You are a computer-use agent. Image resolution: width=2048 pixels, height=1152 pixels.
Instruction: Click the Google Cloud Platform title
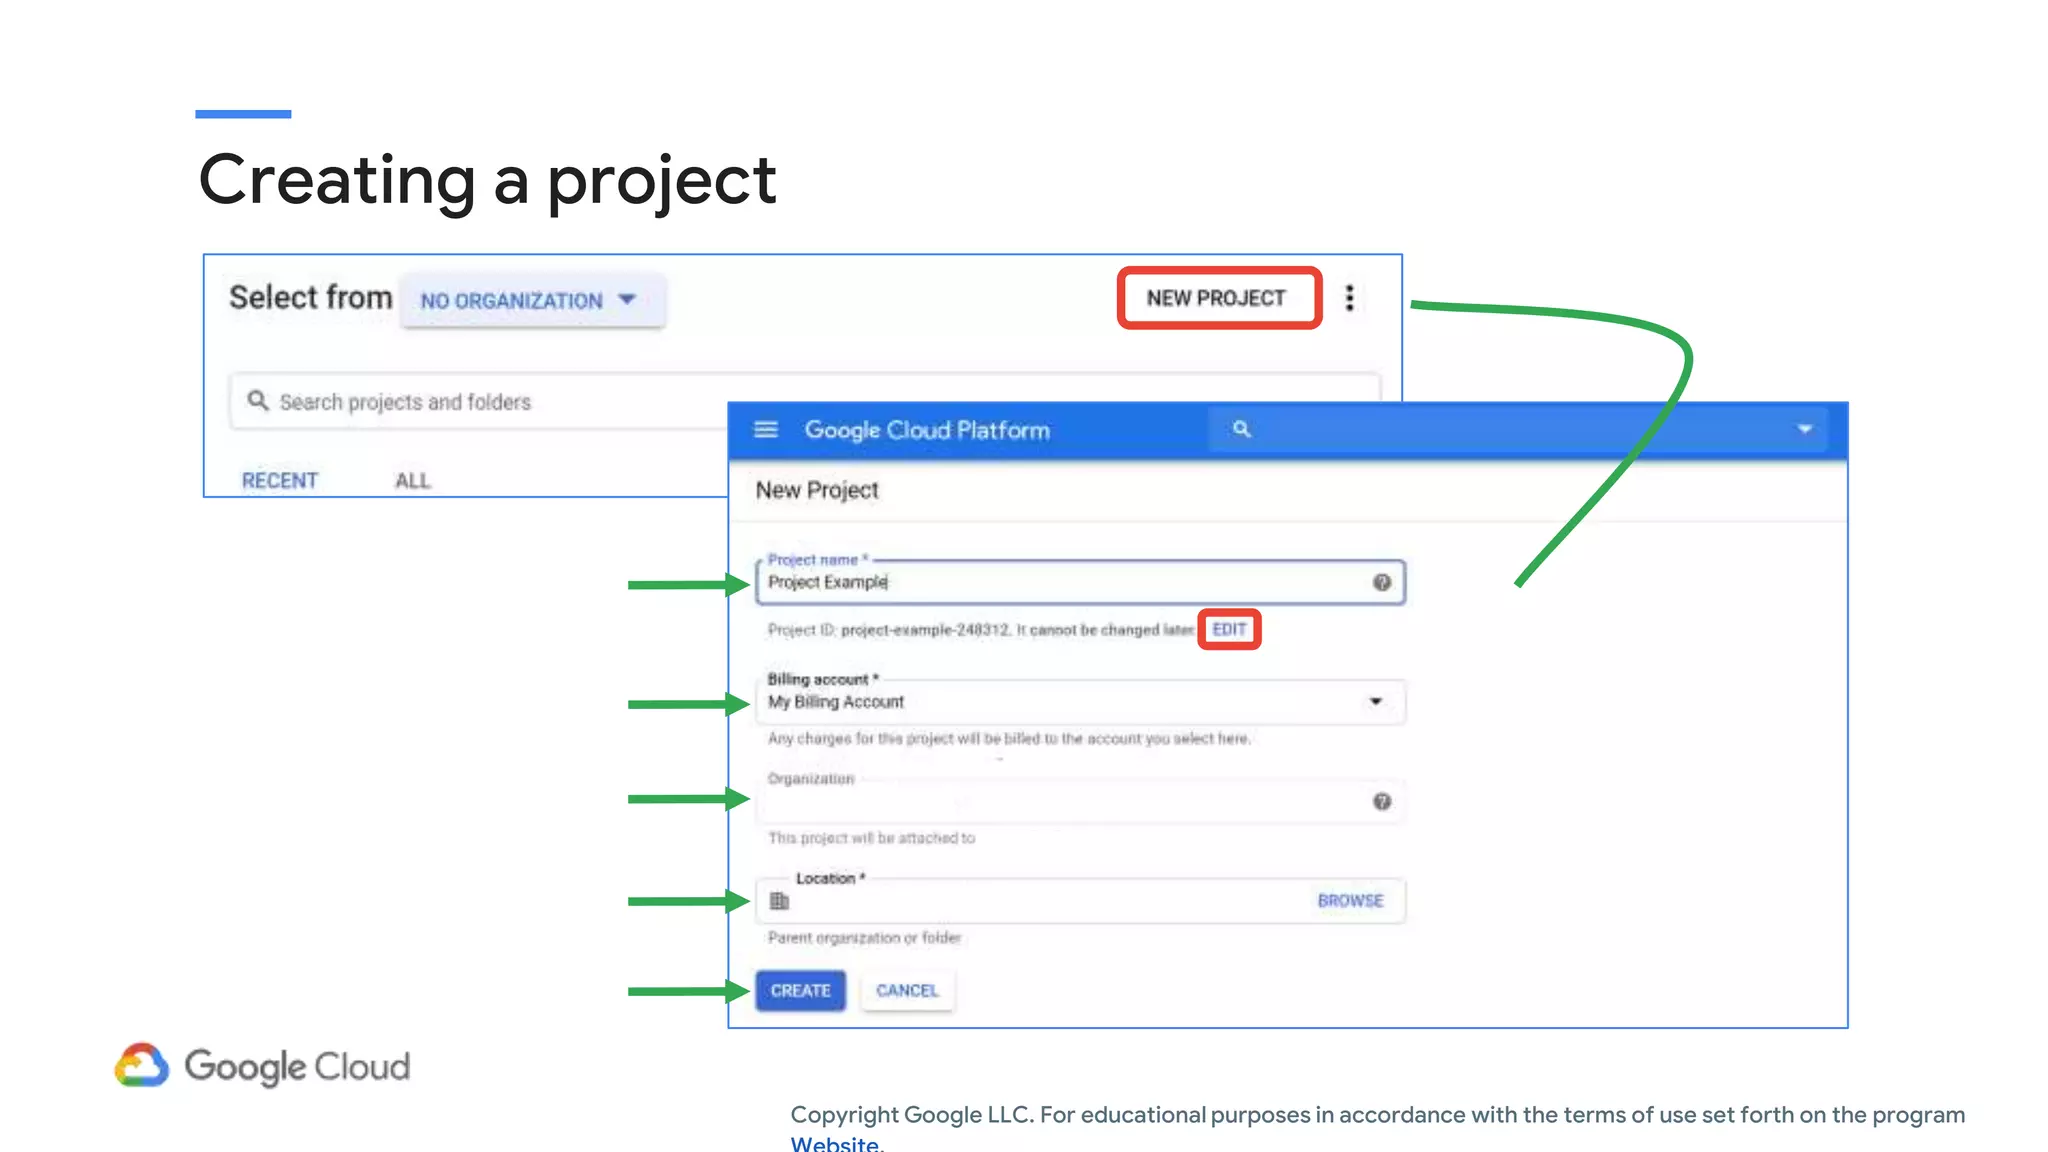(x=927, y=430)
